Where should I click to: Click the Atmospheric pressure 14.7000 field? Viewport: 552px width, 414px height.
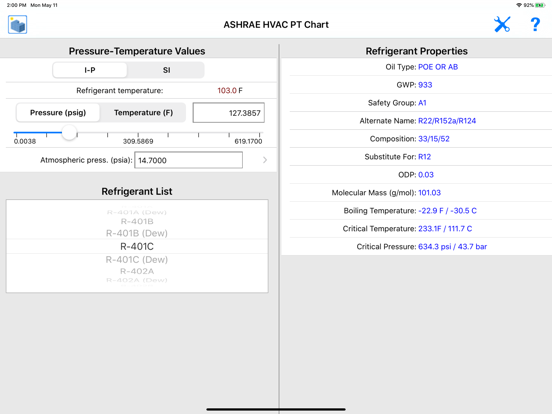188,160
